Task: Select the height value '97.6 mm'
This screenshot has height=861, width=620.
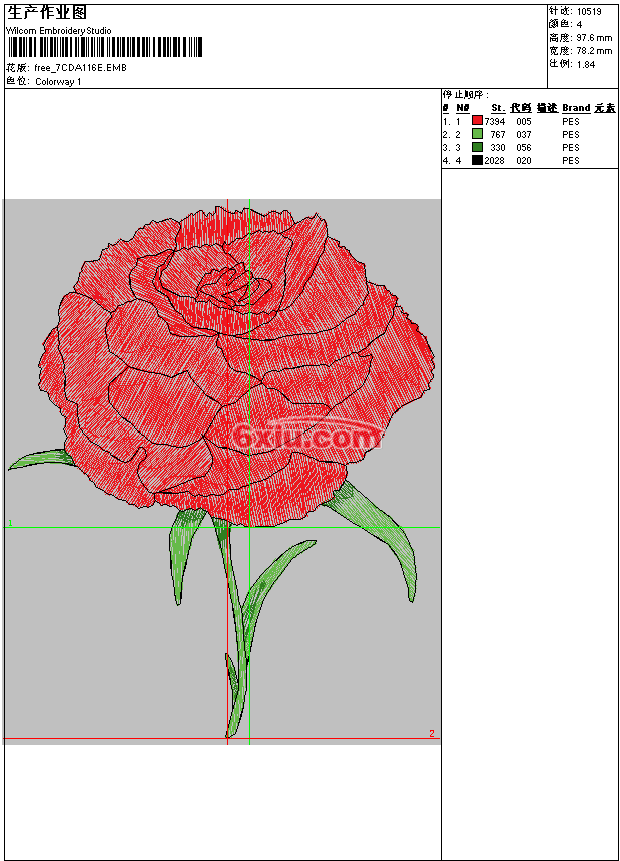Action: [x=594, y=38]
